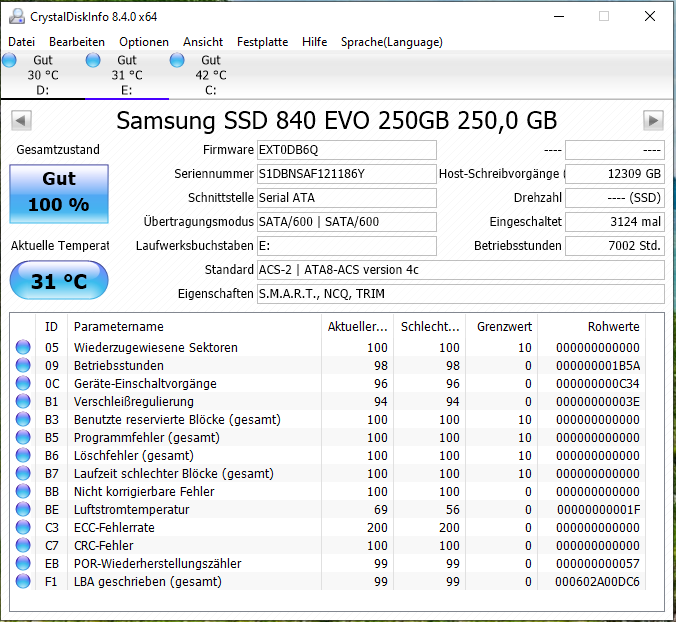Click status orb of Benutzte reservierte Blöcke row
The height and width of the screenshot is (622, 676).
pyautogui.click(x=23, y=419)
